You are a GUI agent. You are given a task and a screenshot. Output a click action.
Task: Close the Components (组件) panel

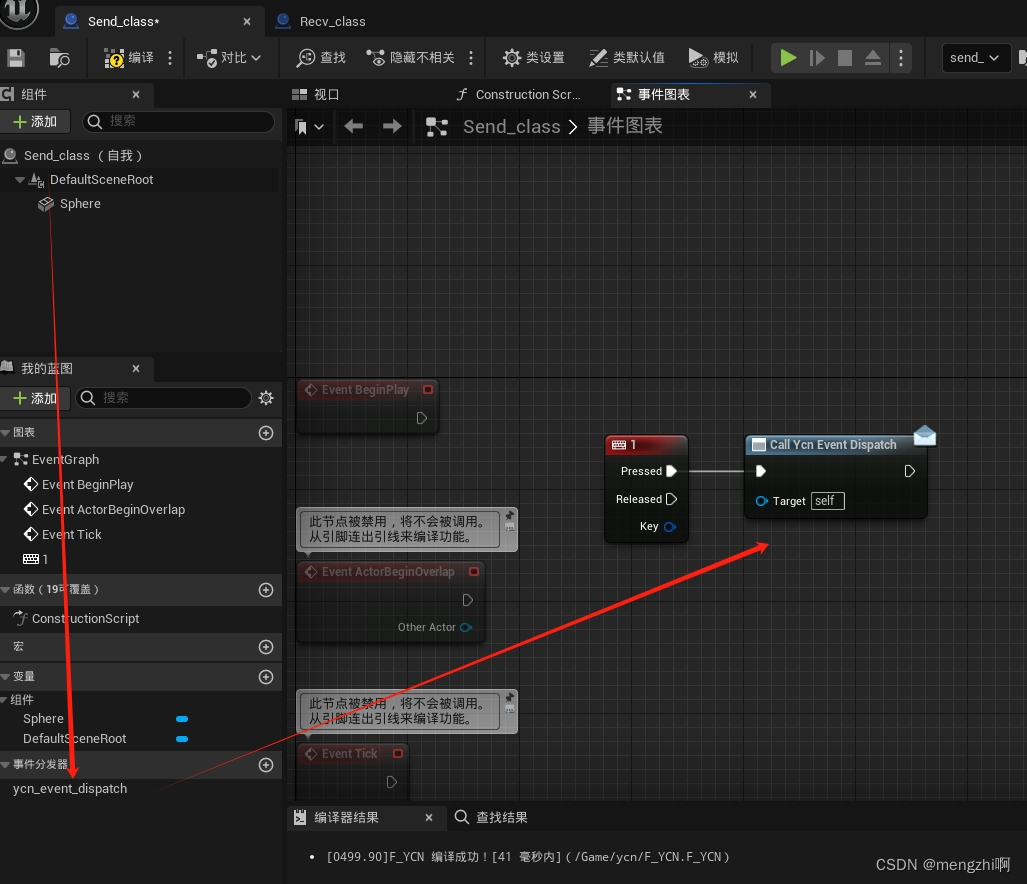pos(136,95)
